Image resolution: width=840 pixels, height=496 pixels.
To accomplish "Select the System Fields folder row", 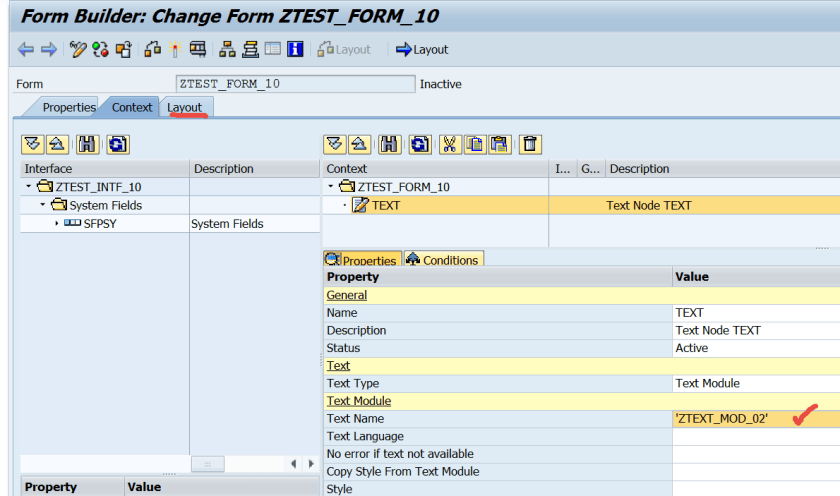I will [x=104, y=205].
